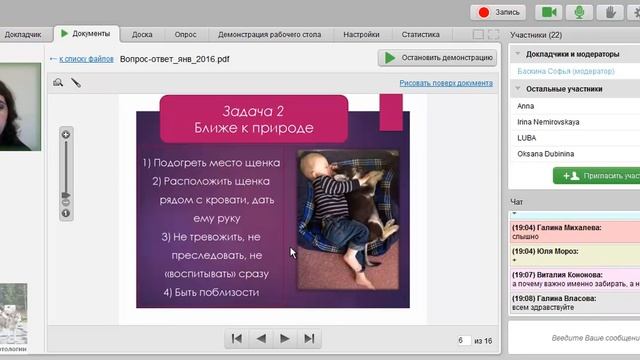Viewport: 640px width, 360px height.
Task: Collapse Остальные участники section
Action: pyautogui.click(x=518, y=89)
